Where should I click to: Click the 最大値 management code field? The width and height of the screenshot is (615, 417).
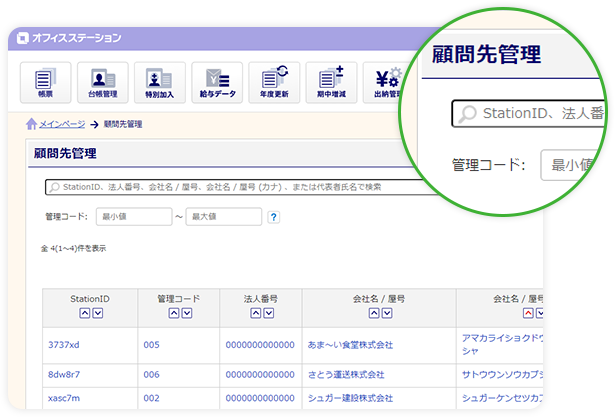point(224,217)
